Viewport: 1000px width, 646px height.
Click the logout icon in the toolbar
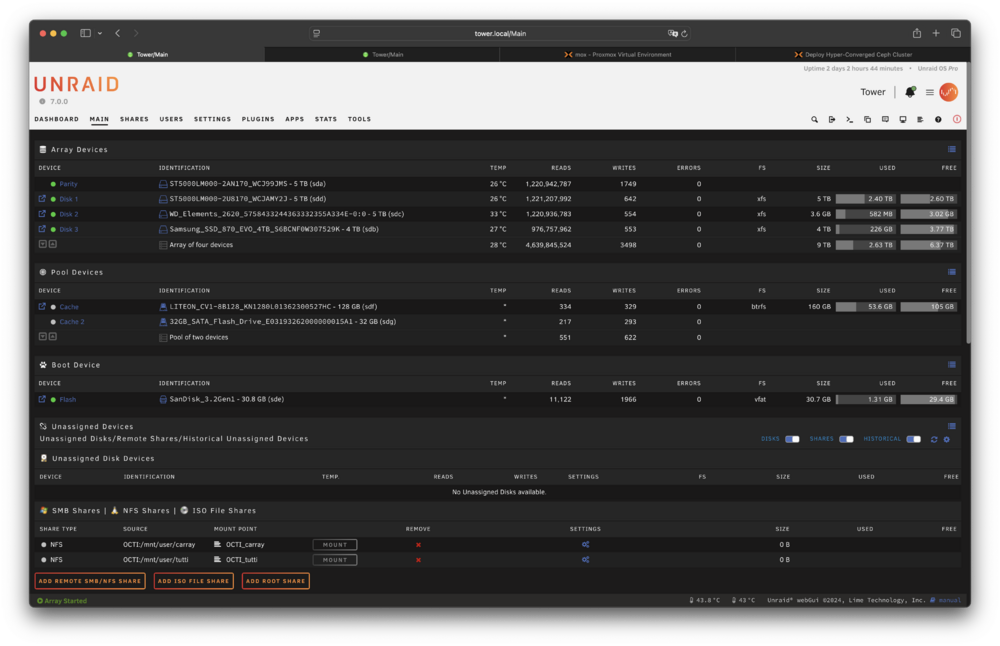pos(832,119)
